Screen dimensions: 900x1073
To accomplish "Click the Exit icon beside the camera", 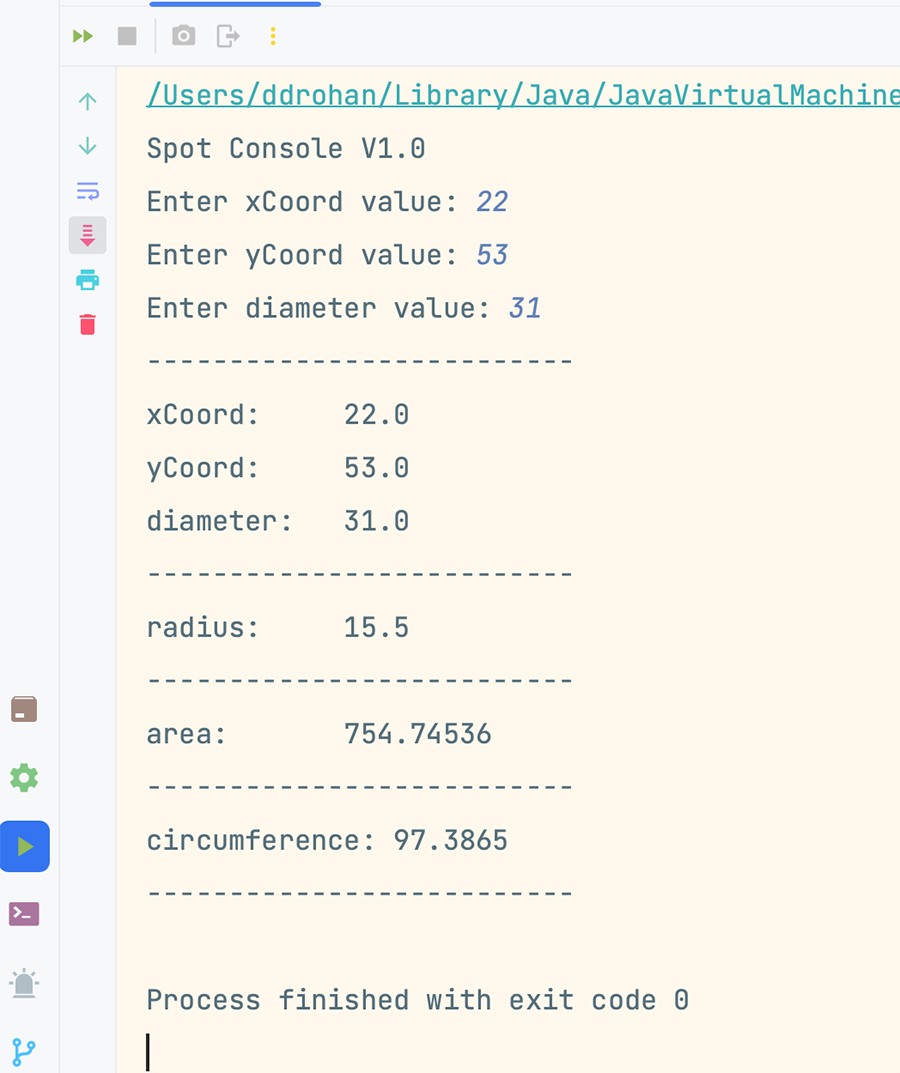I will 229,37.
